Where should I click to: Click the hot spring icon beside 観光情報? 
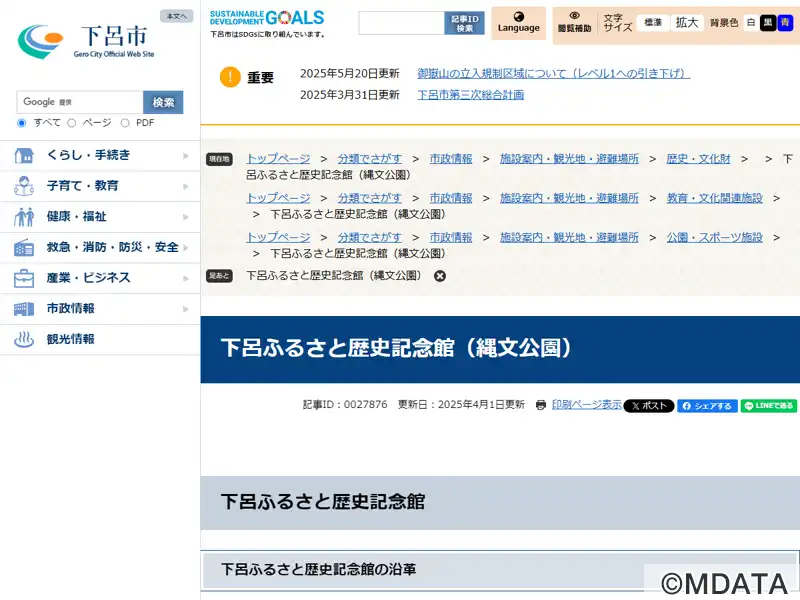[24, 339]
